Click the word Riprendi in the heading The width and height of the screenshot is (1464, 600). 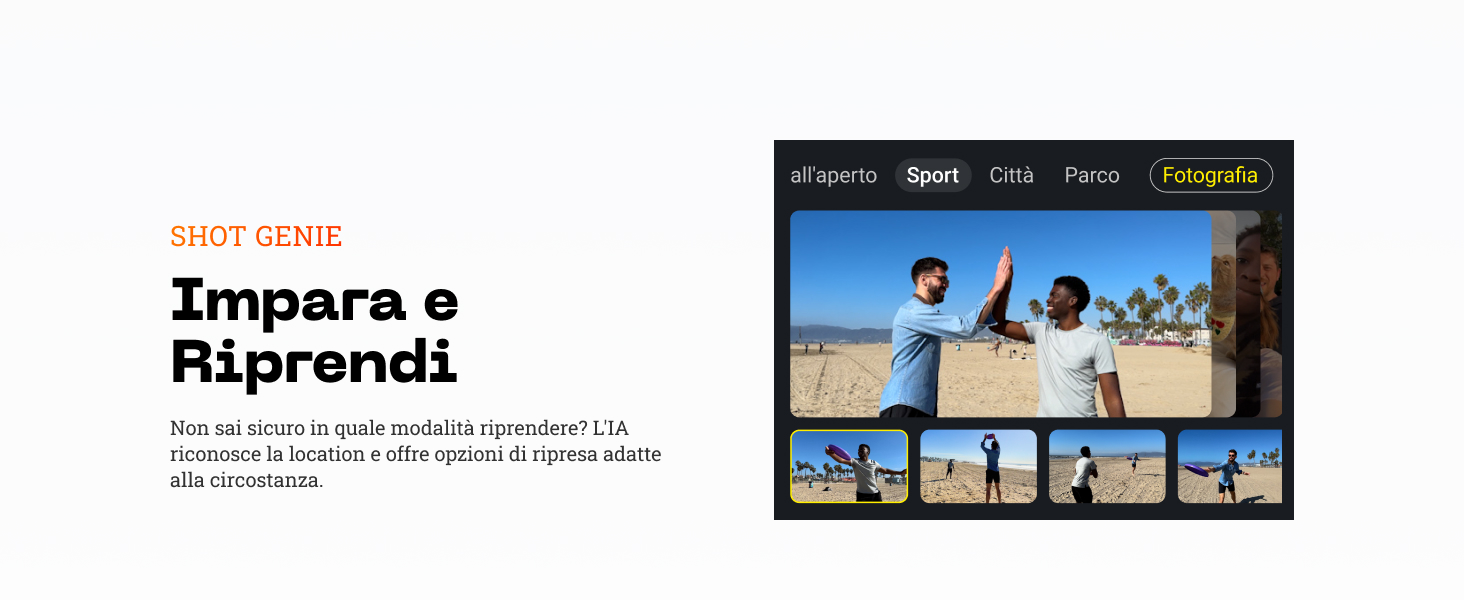click(x=314, y=362)
